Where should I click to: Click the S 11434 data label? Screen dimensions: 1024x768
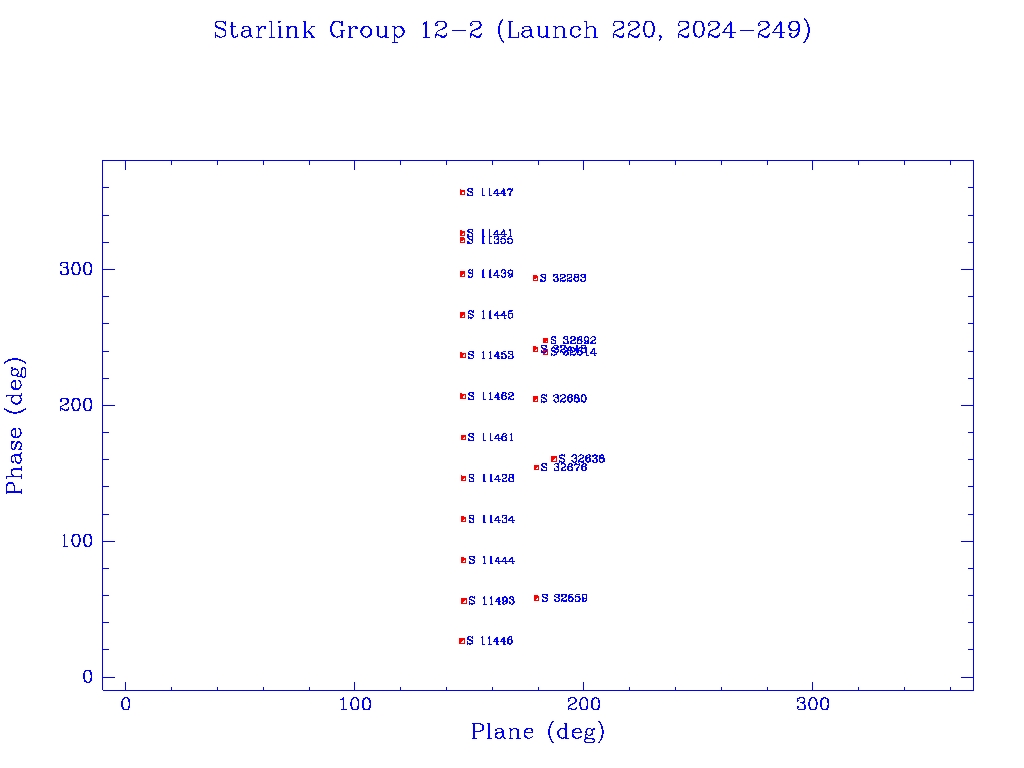point(491,519)
